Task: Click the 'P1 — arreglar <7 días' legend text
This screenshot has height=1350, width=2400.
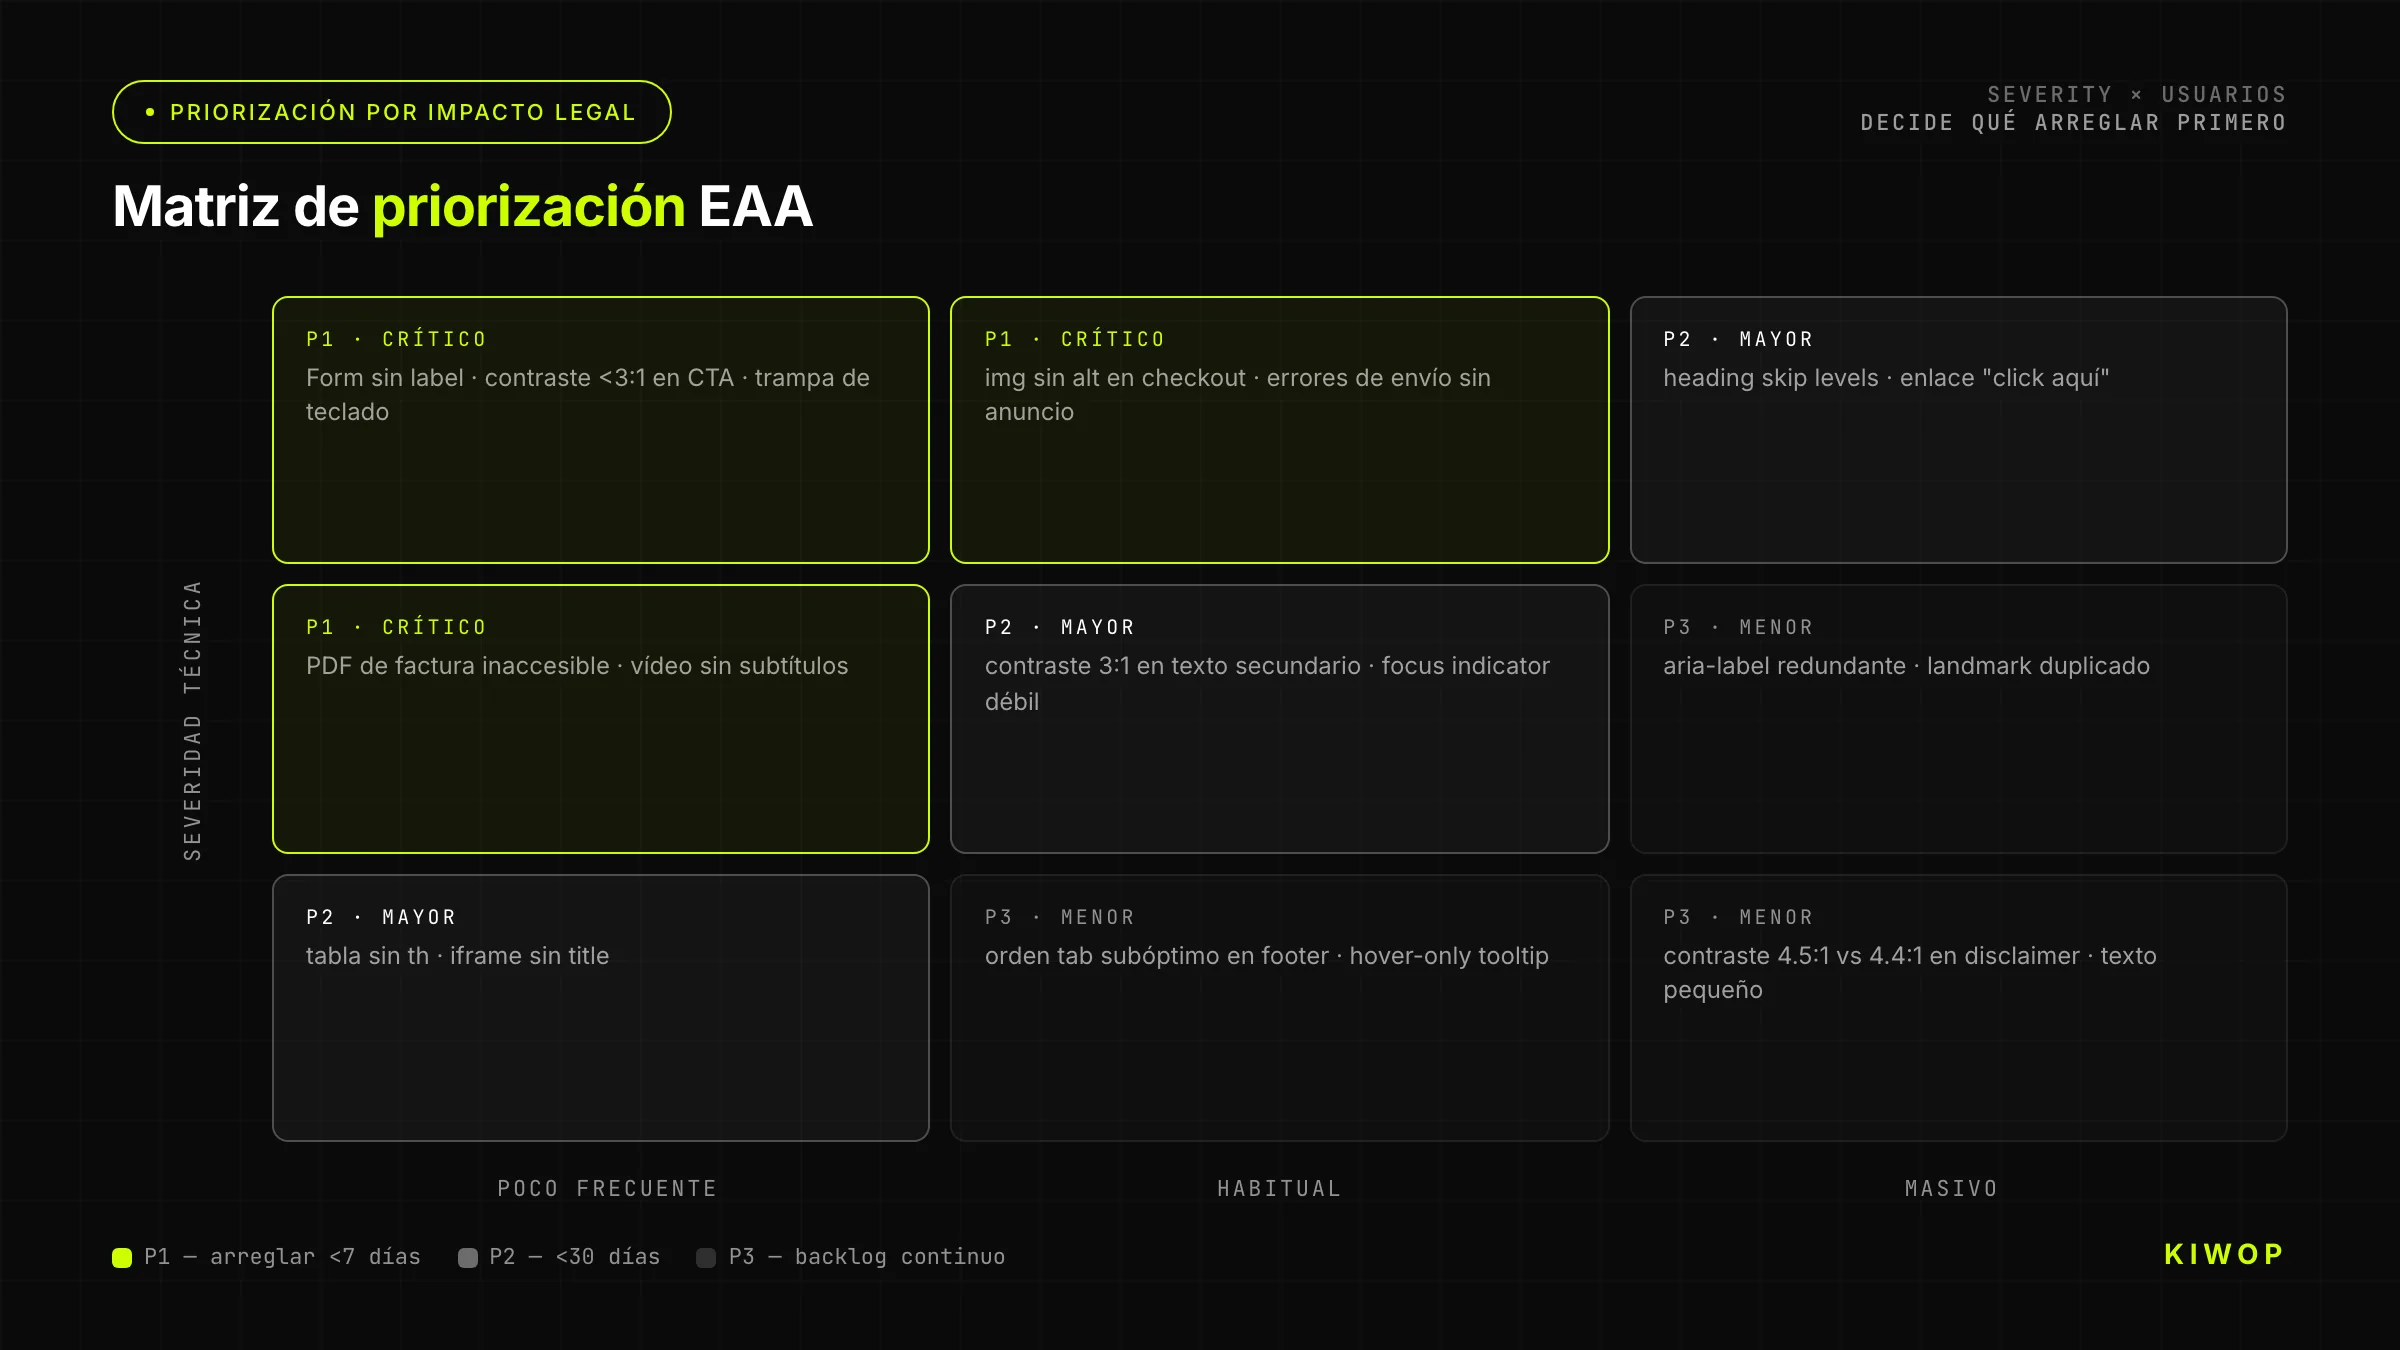Action: (282, 1257)
